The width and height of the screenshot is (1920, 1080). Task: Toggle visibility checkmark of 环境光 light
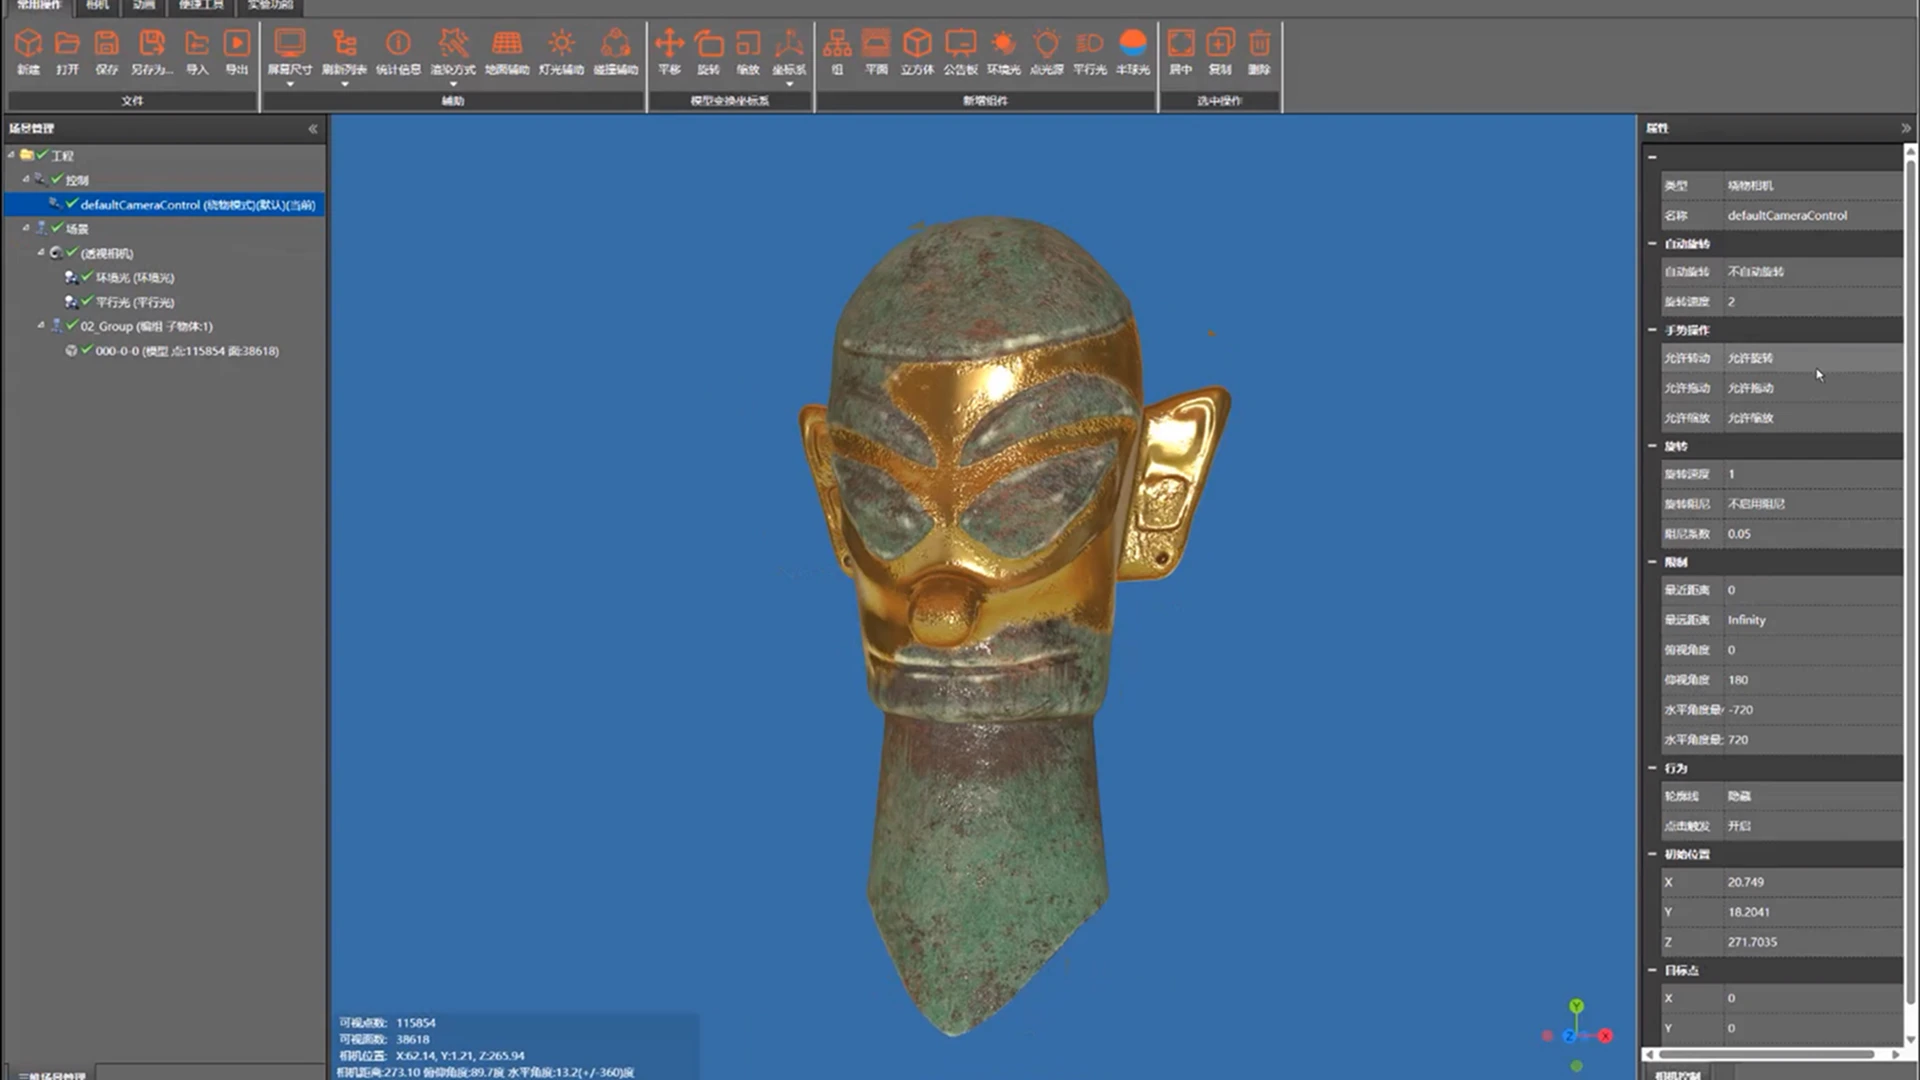87,277
